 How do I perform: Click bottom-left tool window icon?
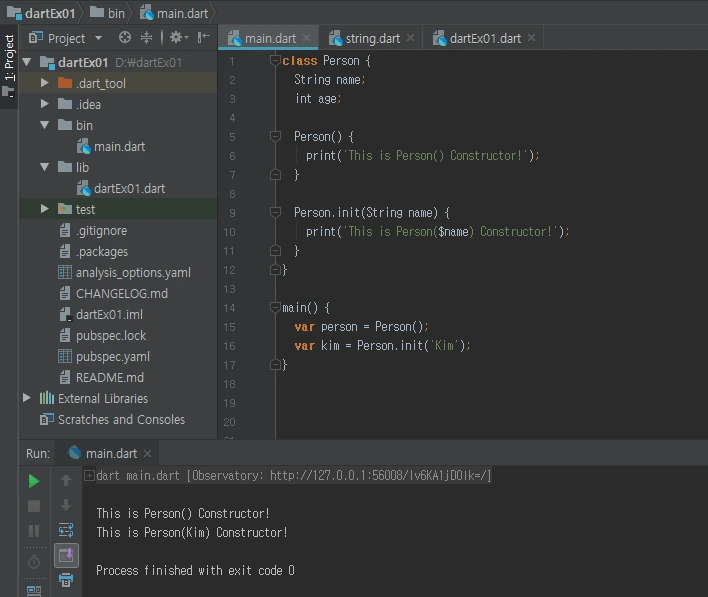pos(34,590)
